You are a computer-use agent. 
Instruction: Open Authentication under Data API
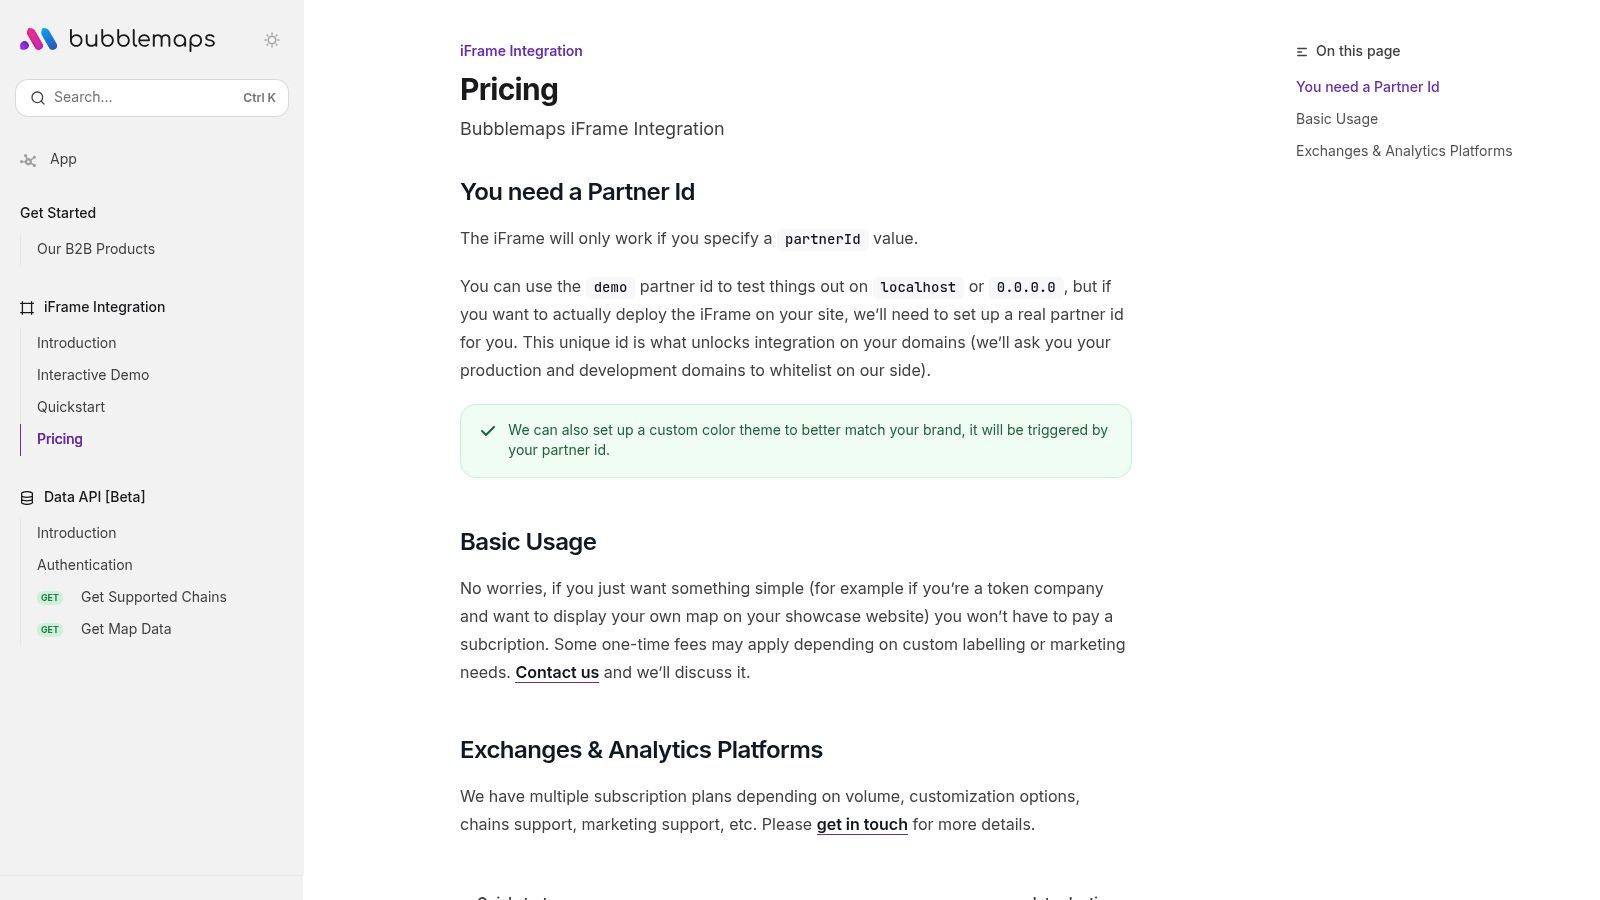[84, 565]
